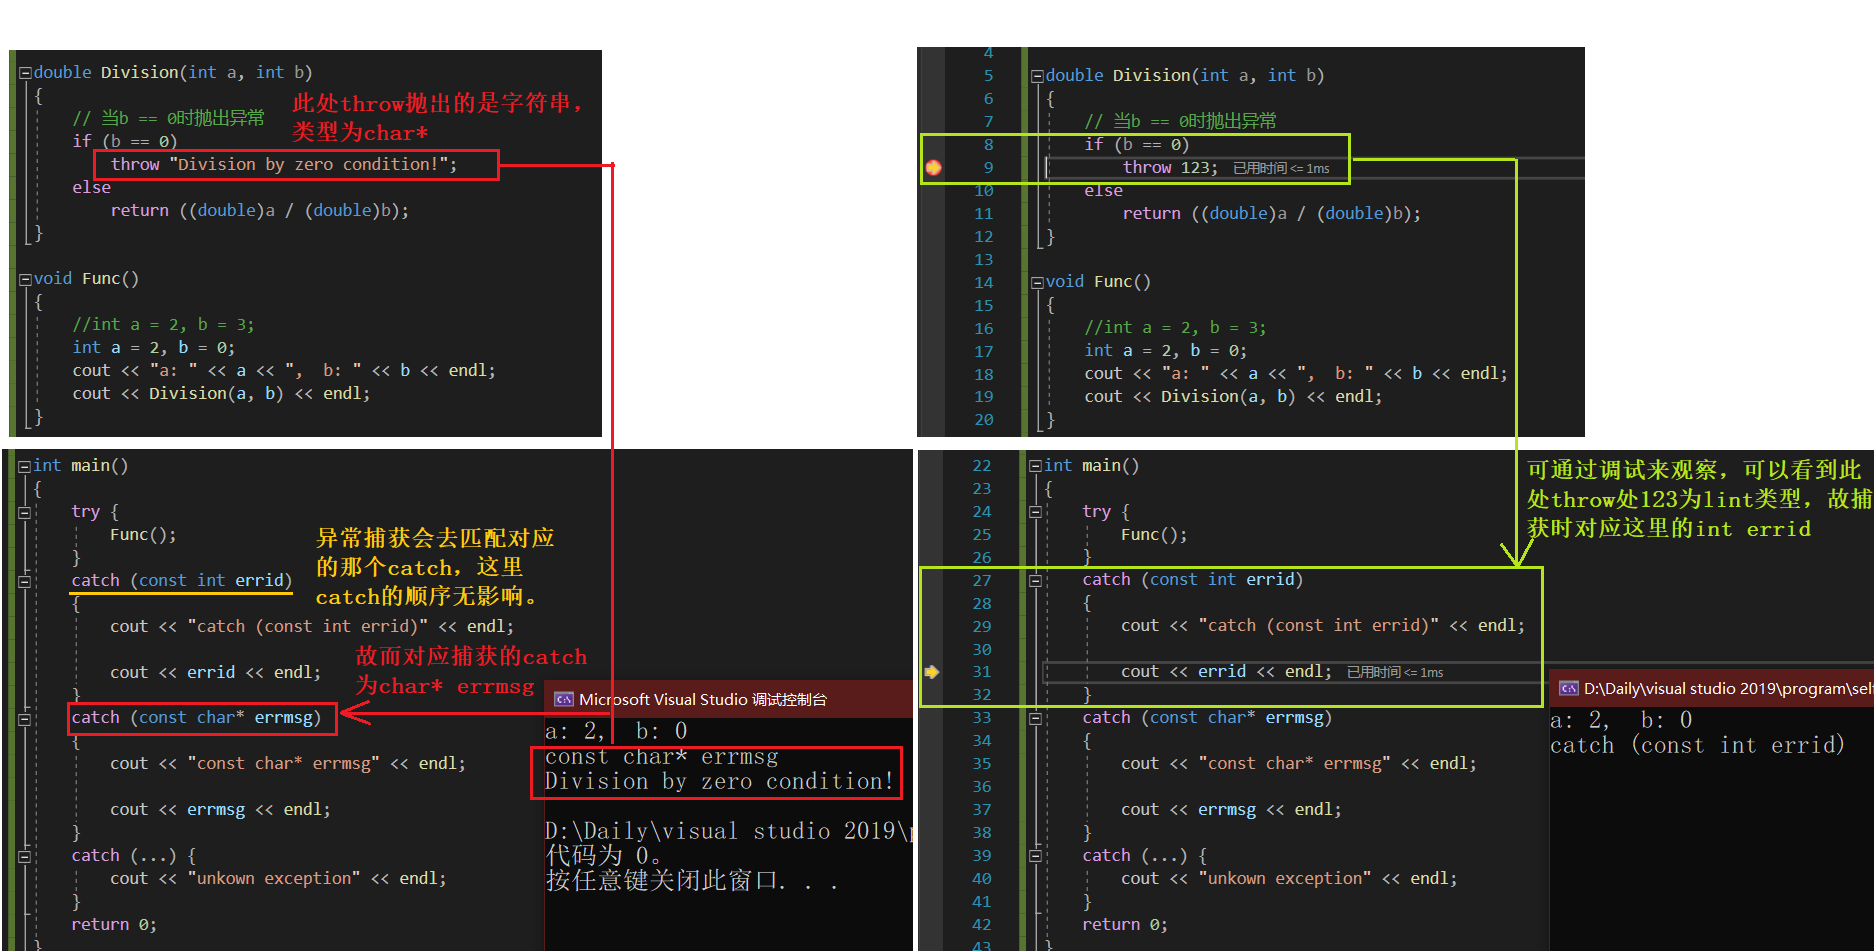The height and width of the screenshot is (951, 1874).
Task: Click "//int a = 2, b = 3;" comment on line 16
Action: pyautogui.click(x=1175, y=327)
